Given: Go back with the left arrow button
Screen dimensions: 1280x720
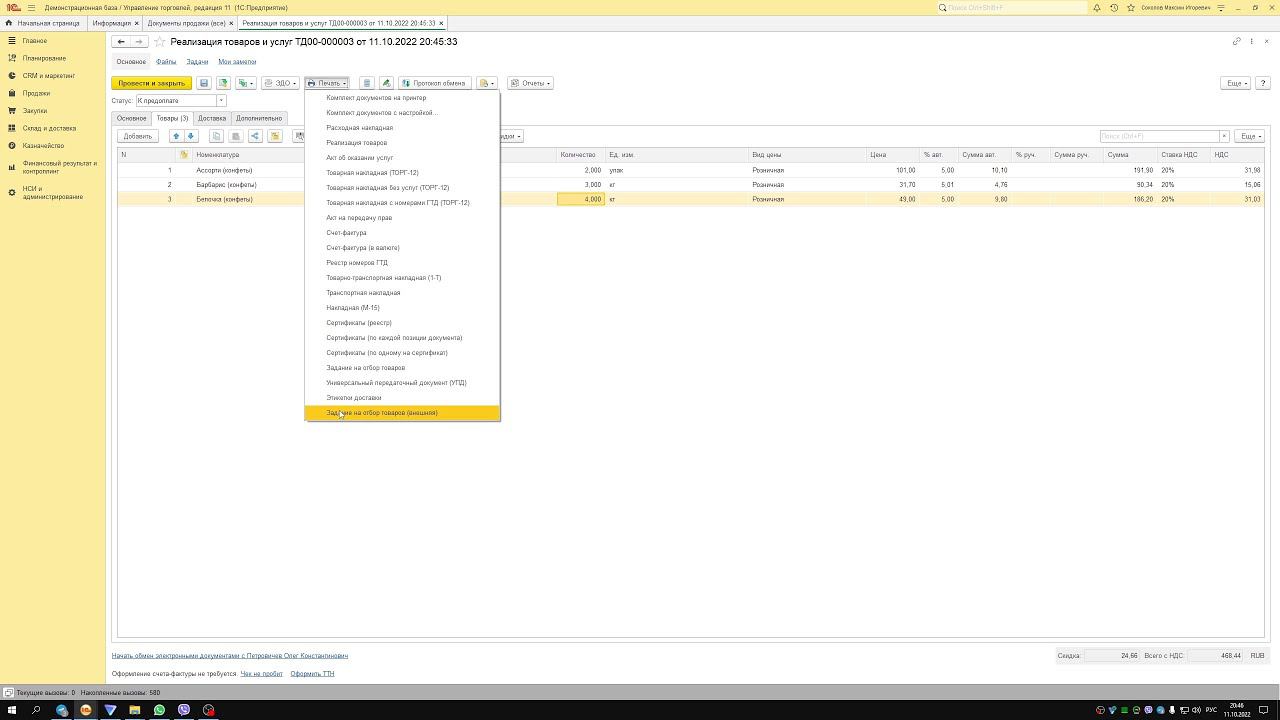Looking at the screenshot, I should (121, 42).
